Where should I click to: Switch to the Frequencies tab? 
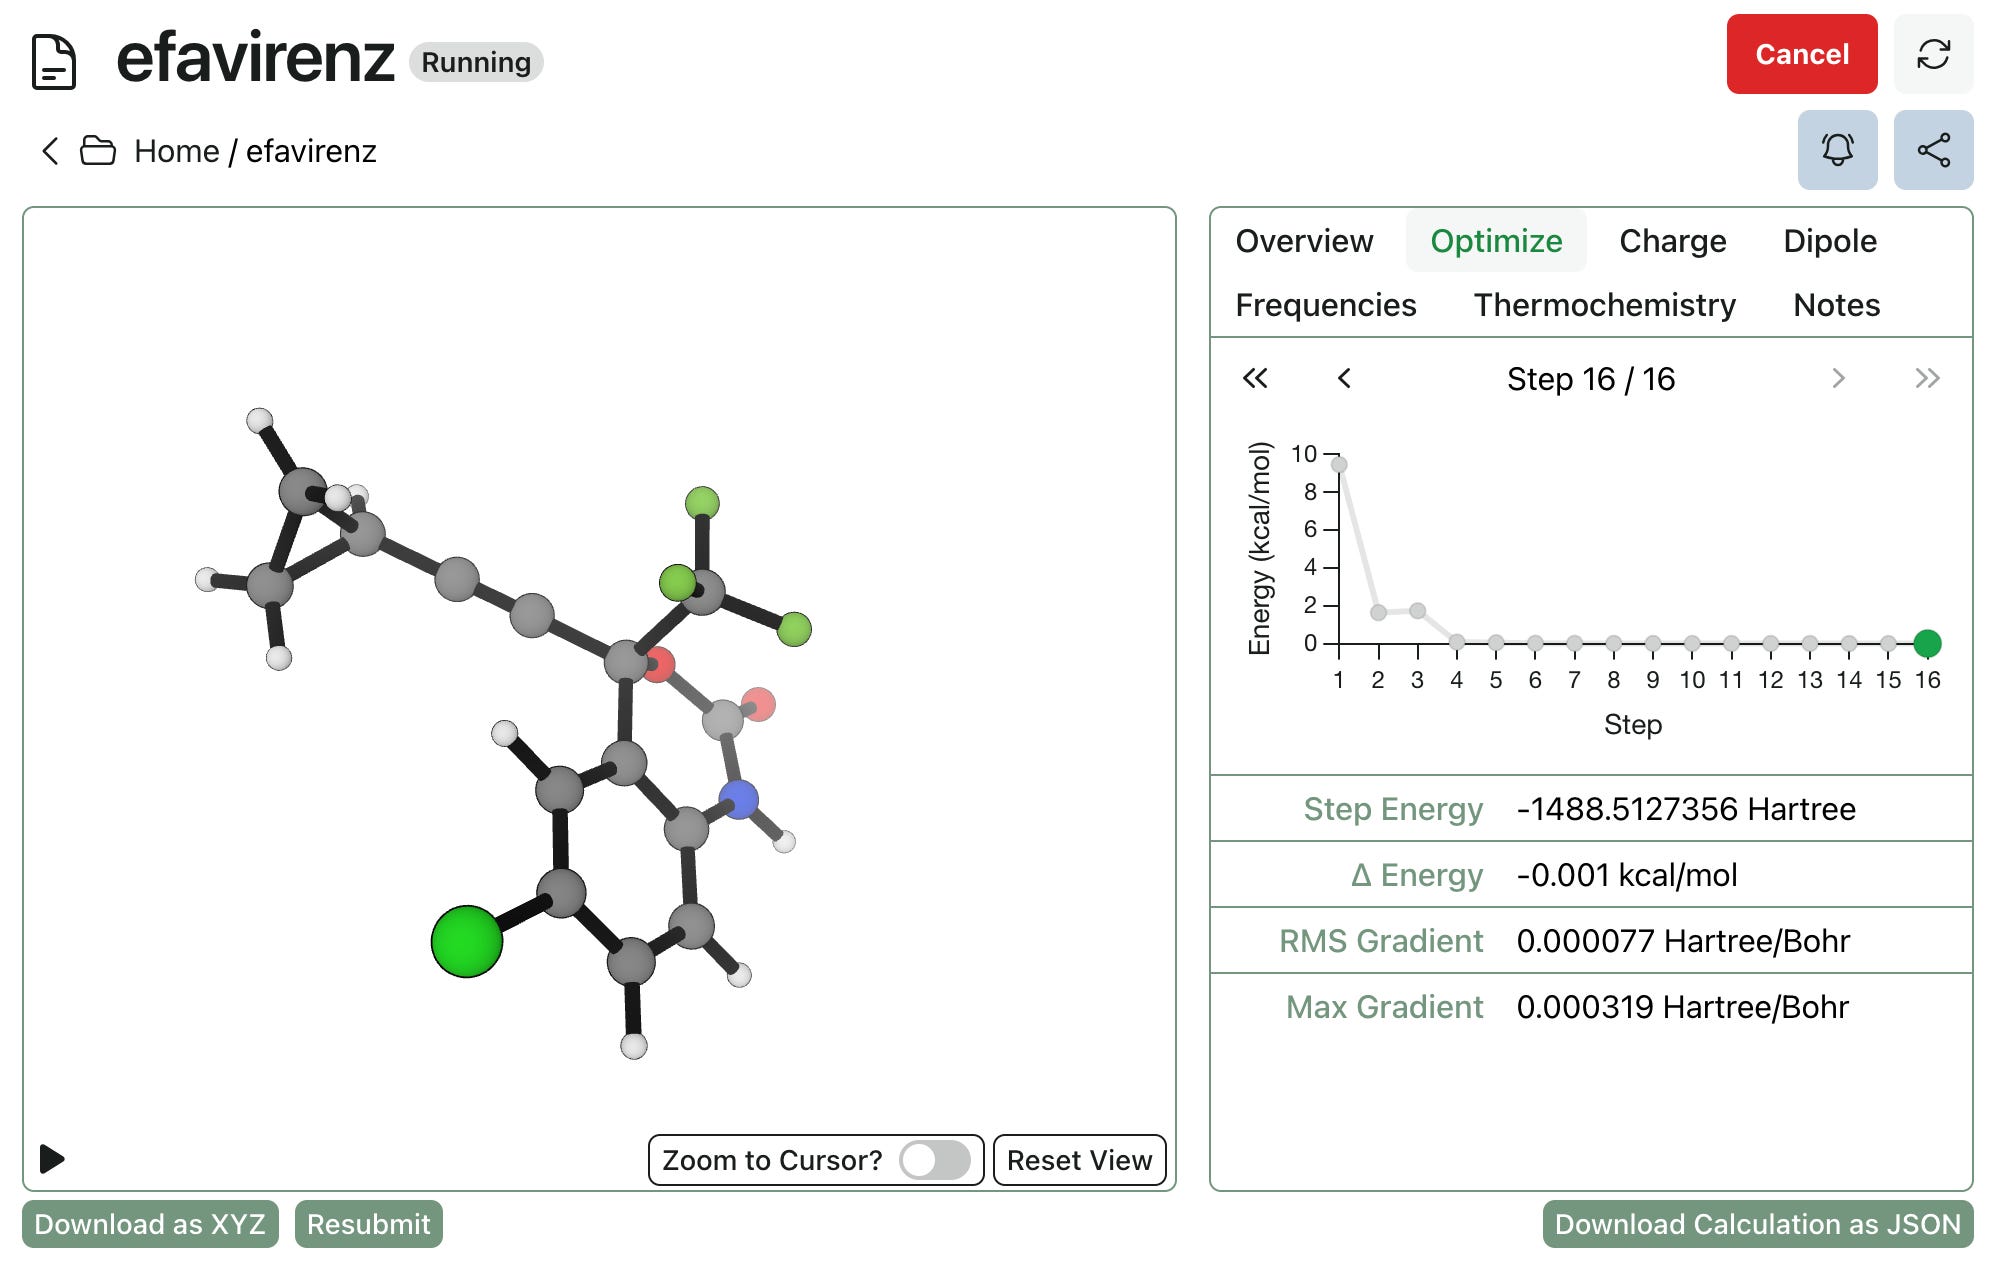pyautogui.click(x=1325, y=305)
